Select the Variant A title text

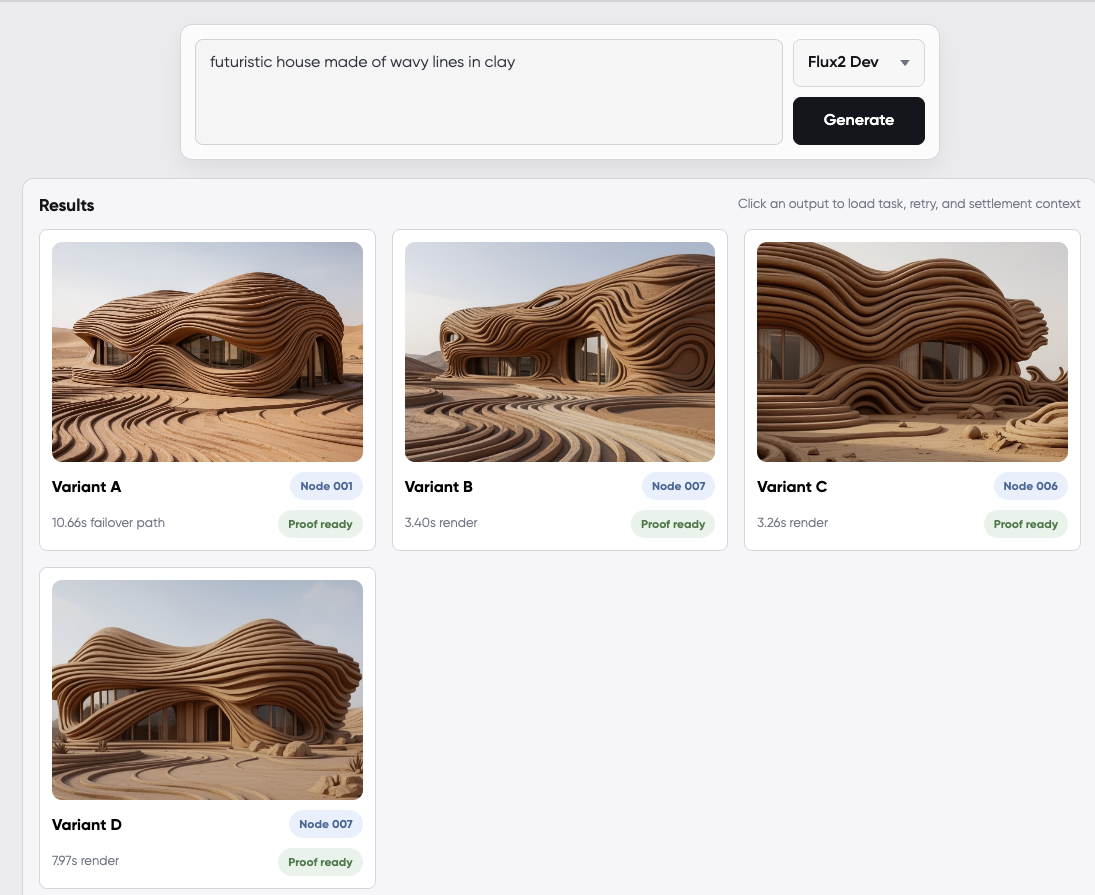pyautogui.click(x=86, y=487)
